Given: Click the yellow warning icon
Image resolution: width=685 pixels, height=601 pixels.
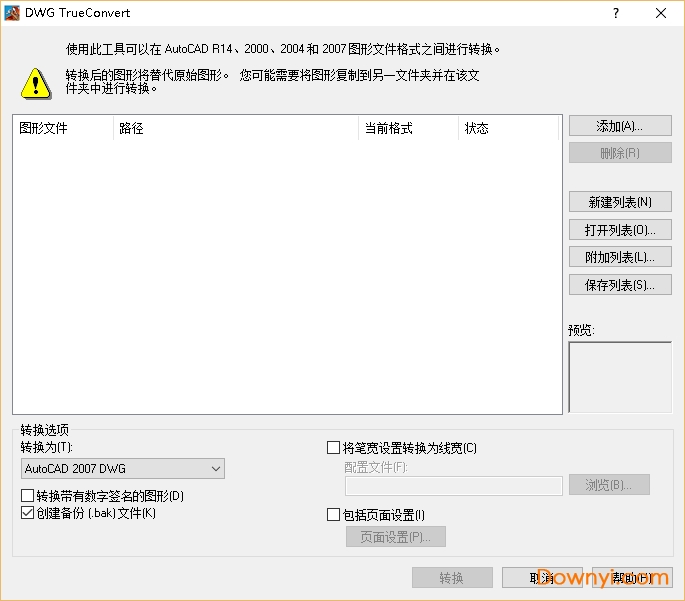Looking at the screenshot, I should (36, 82).
